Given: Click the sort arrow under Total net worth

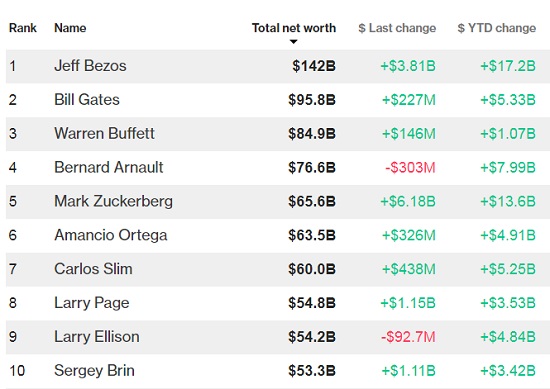Looking at the screenshot, I should click(x=294, y=42).
